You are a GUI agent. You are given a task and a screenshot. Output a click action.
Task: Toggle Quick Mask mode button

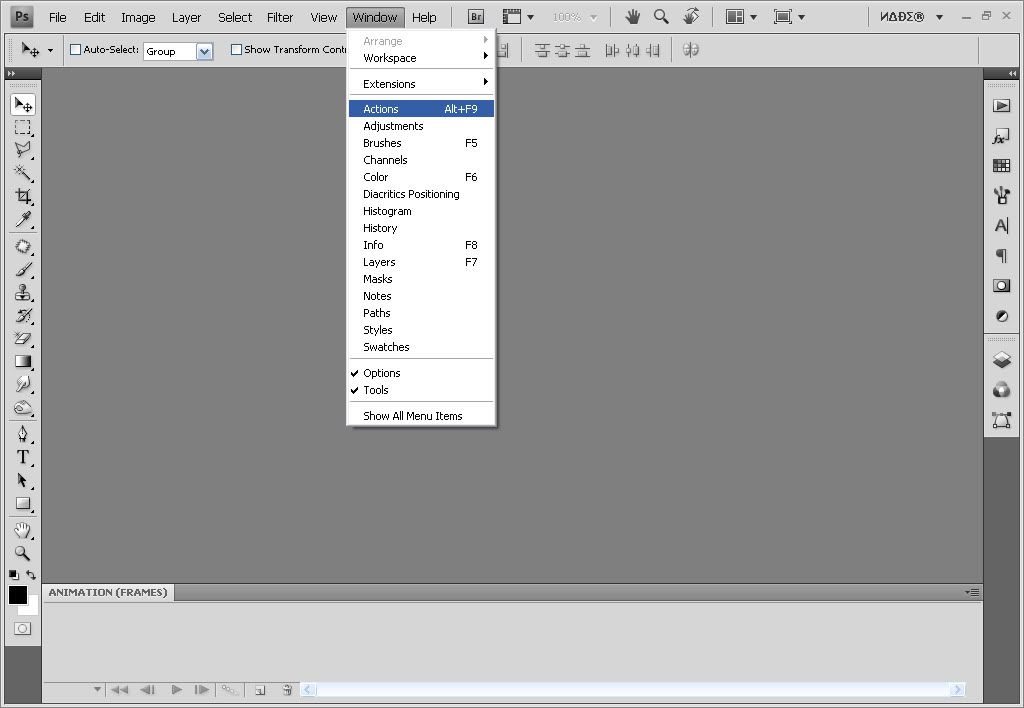point(22,629)
